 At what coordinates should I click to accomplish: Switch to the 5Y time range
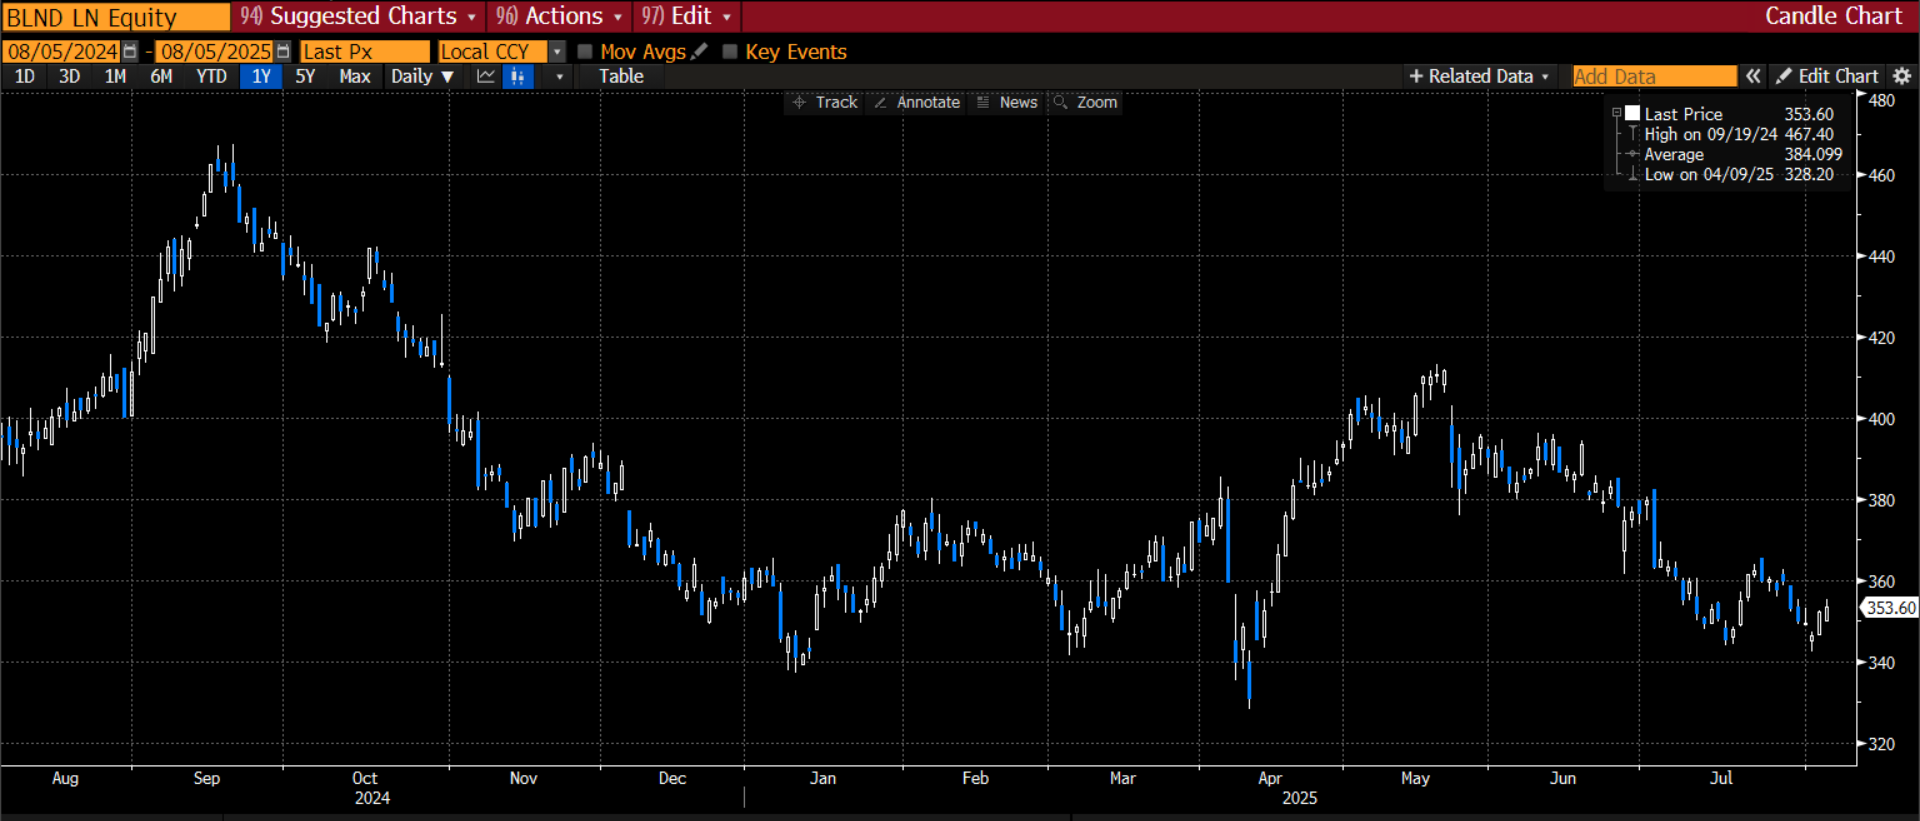305,76
